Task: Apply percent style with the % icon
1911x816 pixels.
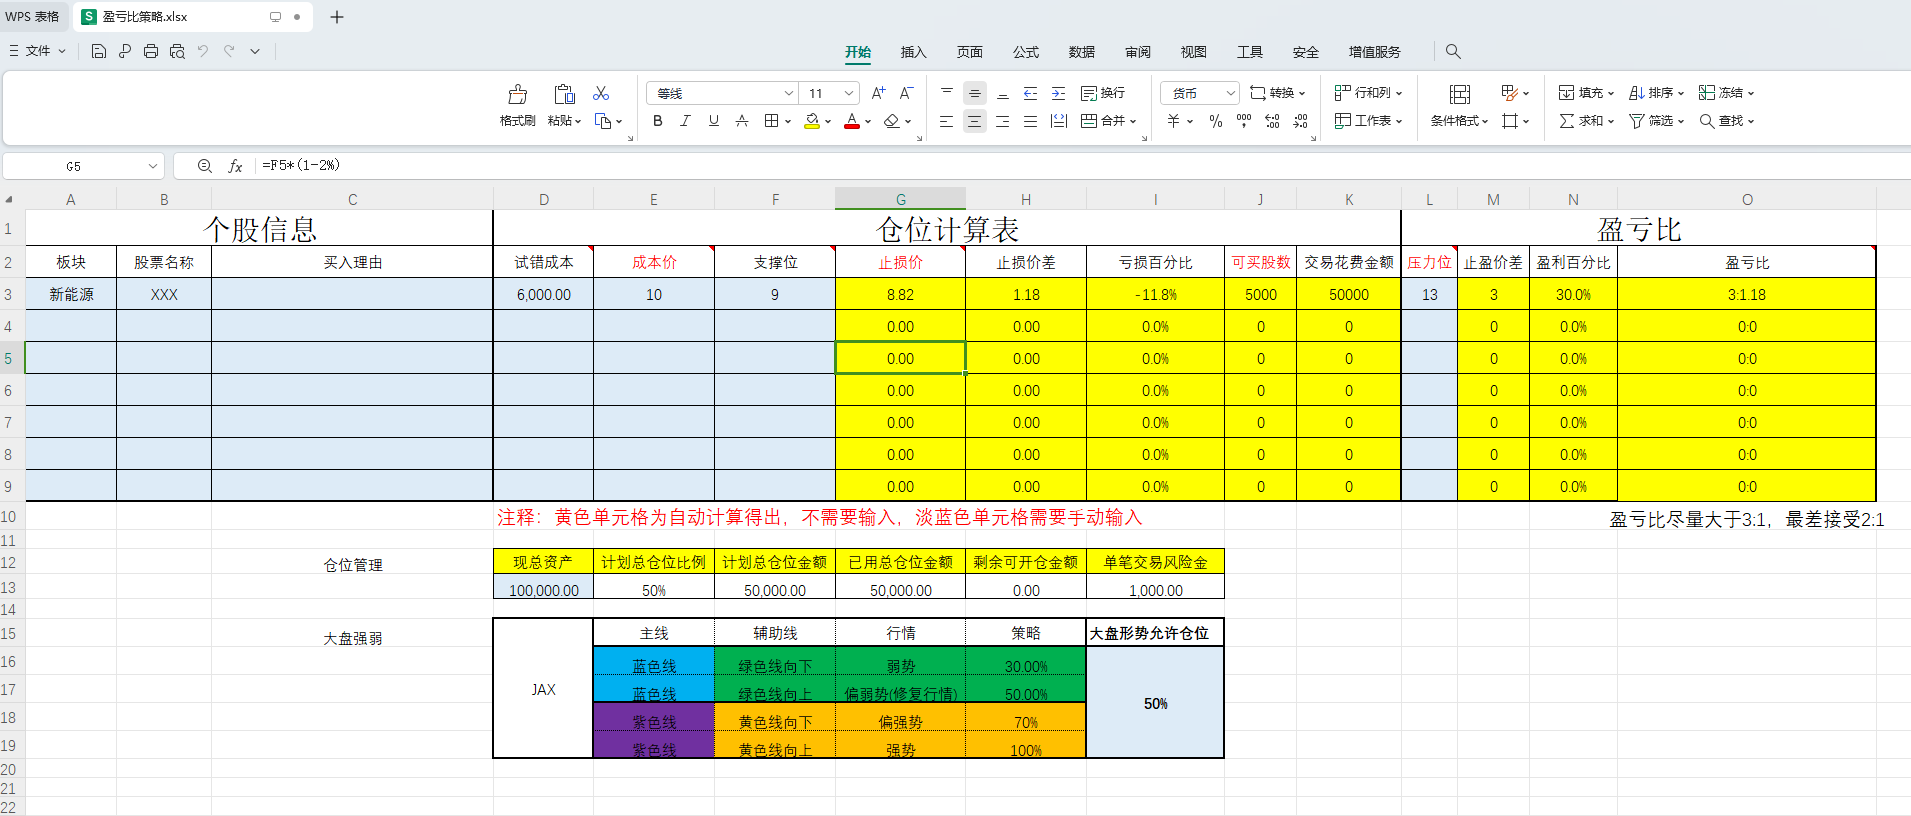Action: [x=1215, y=121]
